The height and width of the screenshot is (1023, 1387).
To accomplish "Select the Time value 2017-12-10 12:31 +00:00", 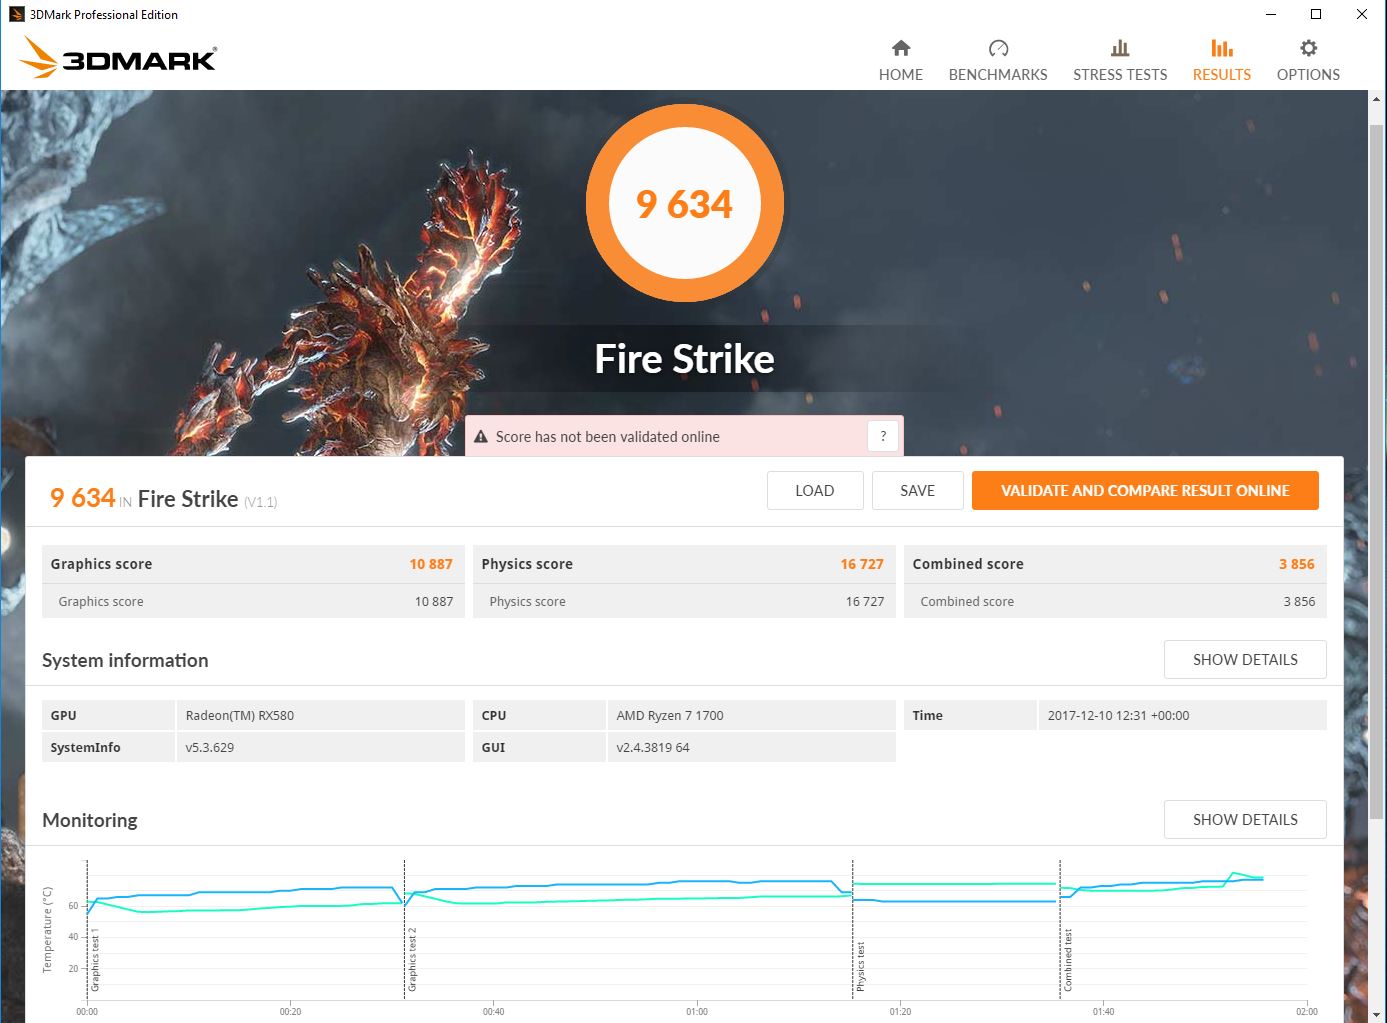I will pyautogui.click(x=1118, y=716).
